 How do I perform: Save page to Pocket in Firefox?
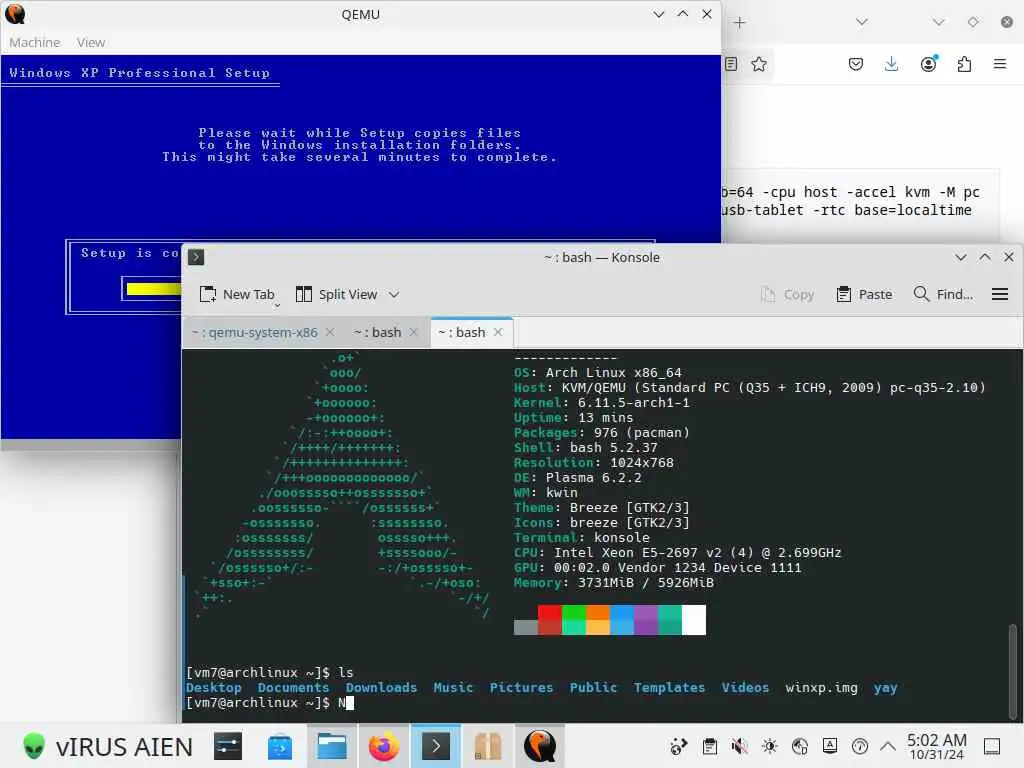(x=856, y=64)
